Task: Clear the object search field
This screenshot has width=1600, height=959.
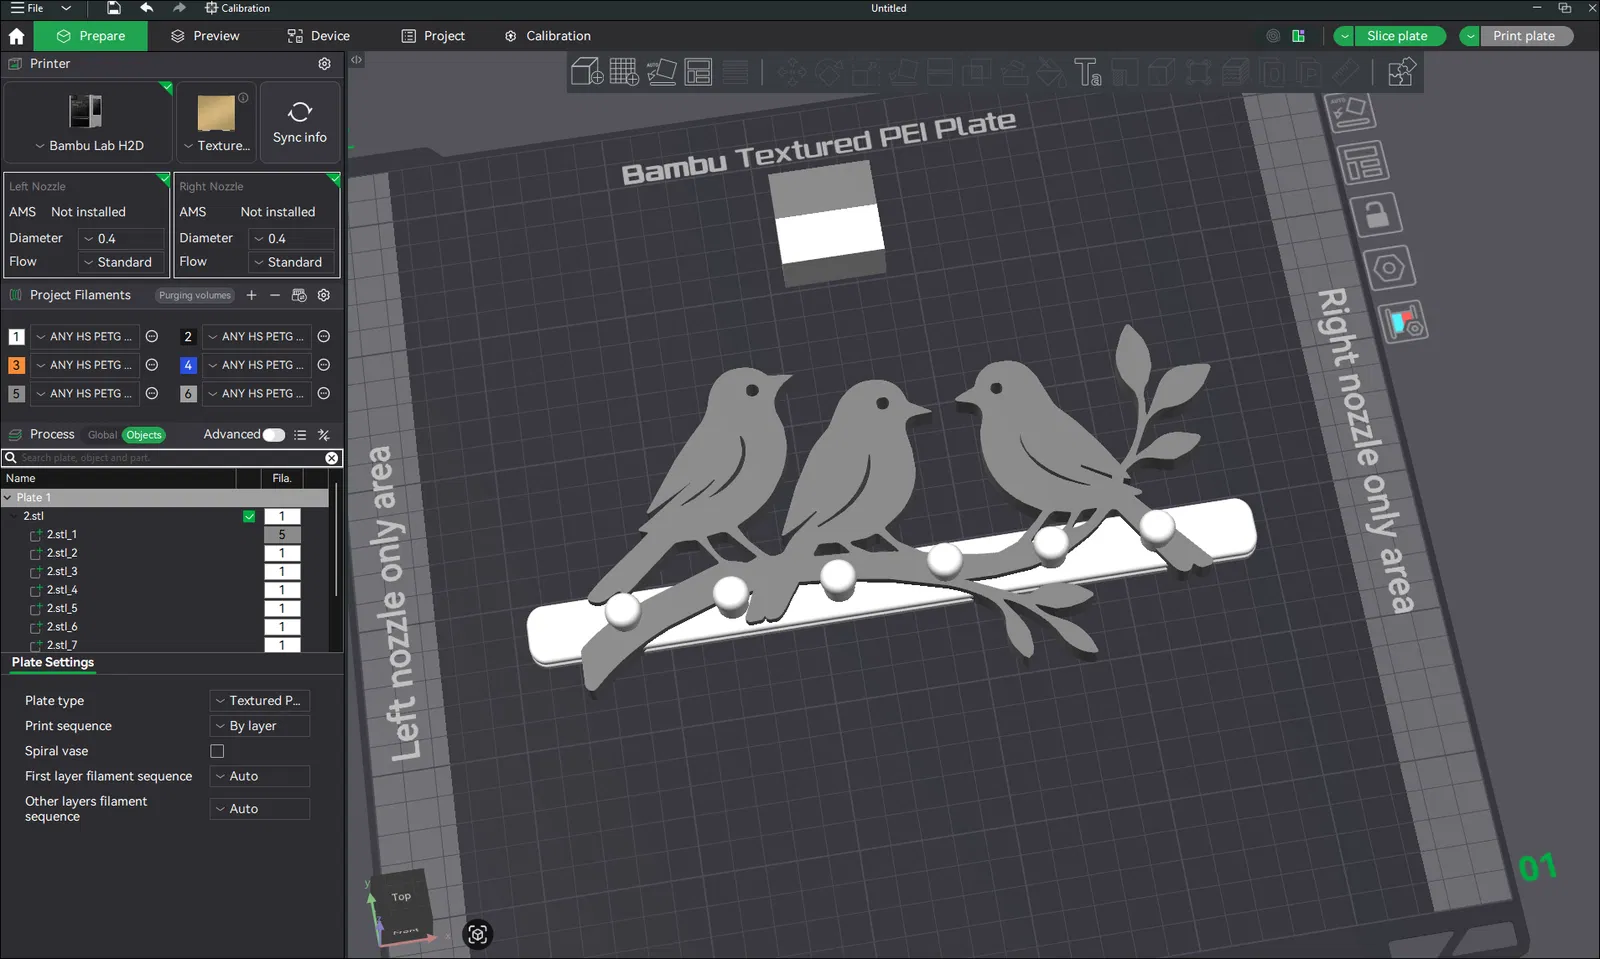Action: coord(332,458)
